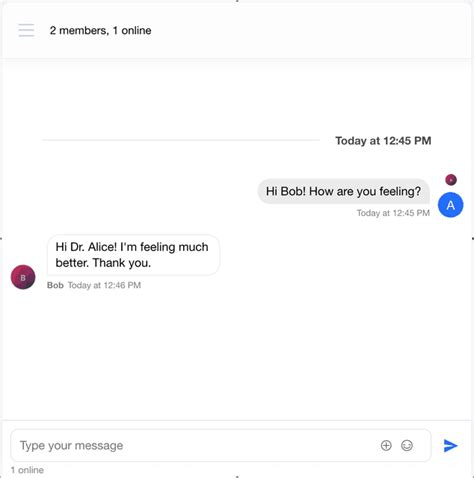Select the "Hi Bob! How are you feeling?" message
This screenshot has width=474, height=478.
coord(343,191)
